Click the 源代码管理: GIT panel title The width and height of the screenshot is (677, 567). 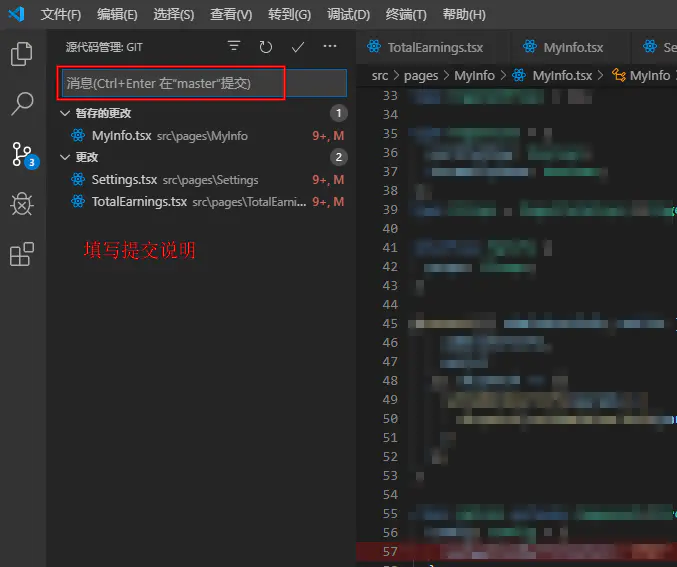point(104,47)
